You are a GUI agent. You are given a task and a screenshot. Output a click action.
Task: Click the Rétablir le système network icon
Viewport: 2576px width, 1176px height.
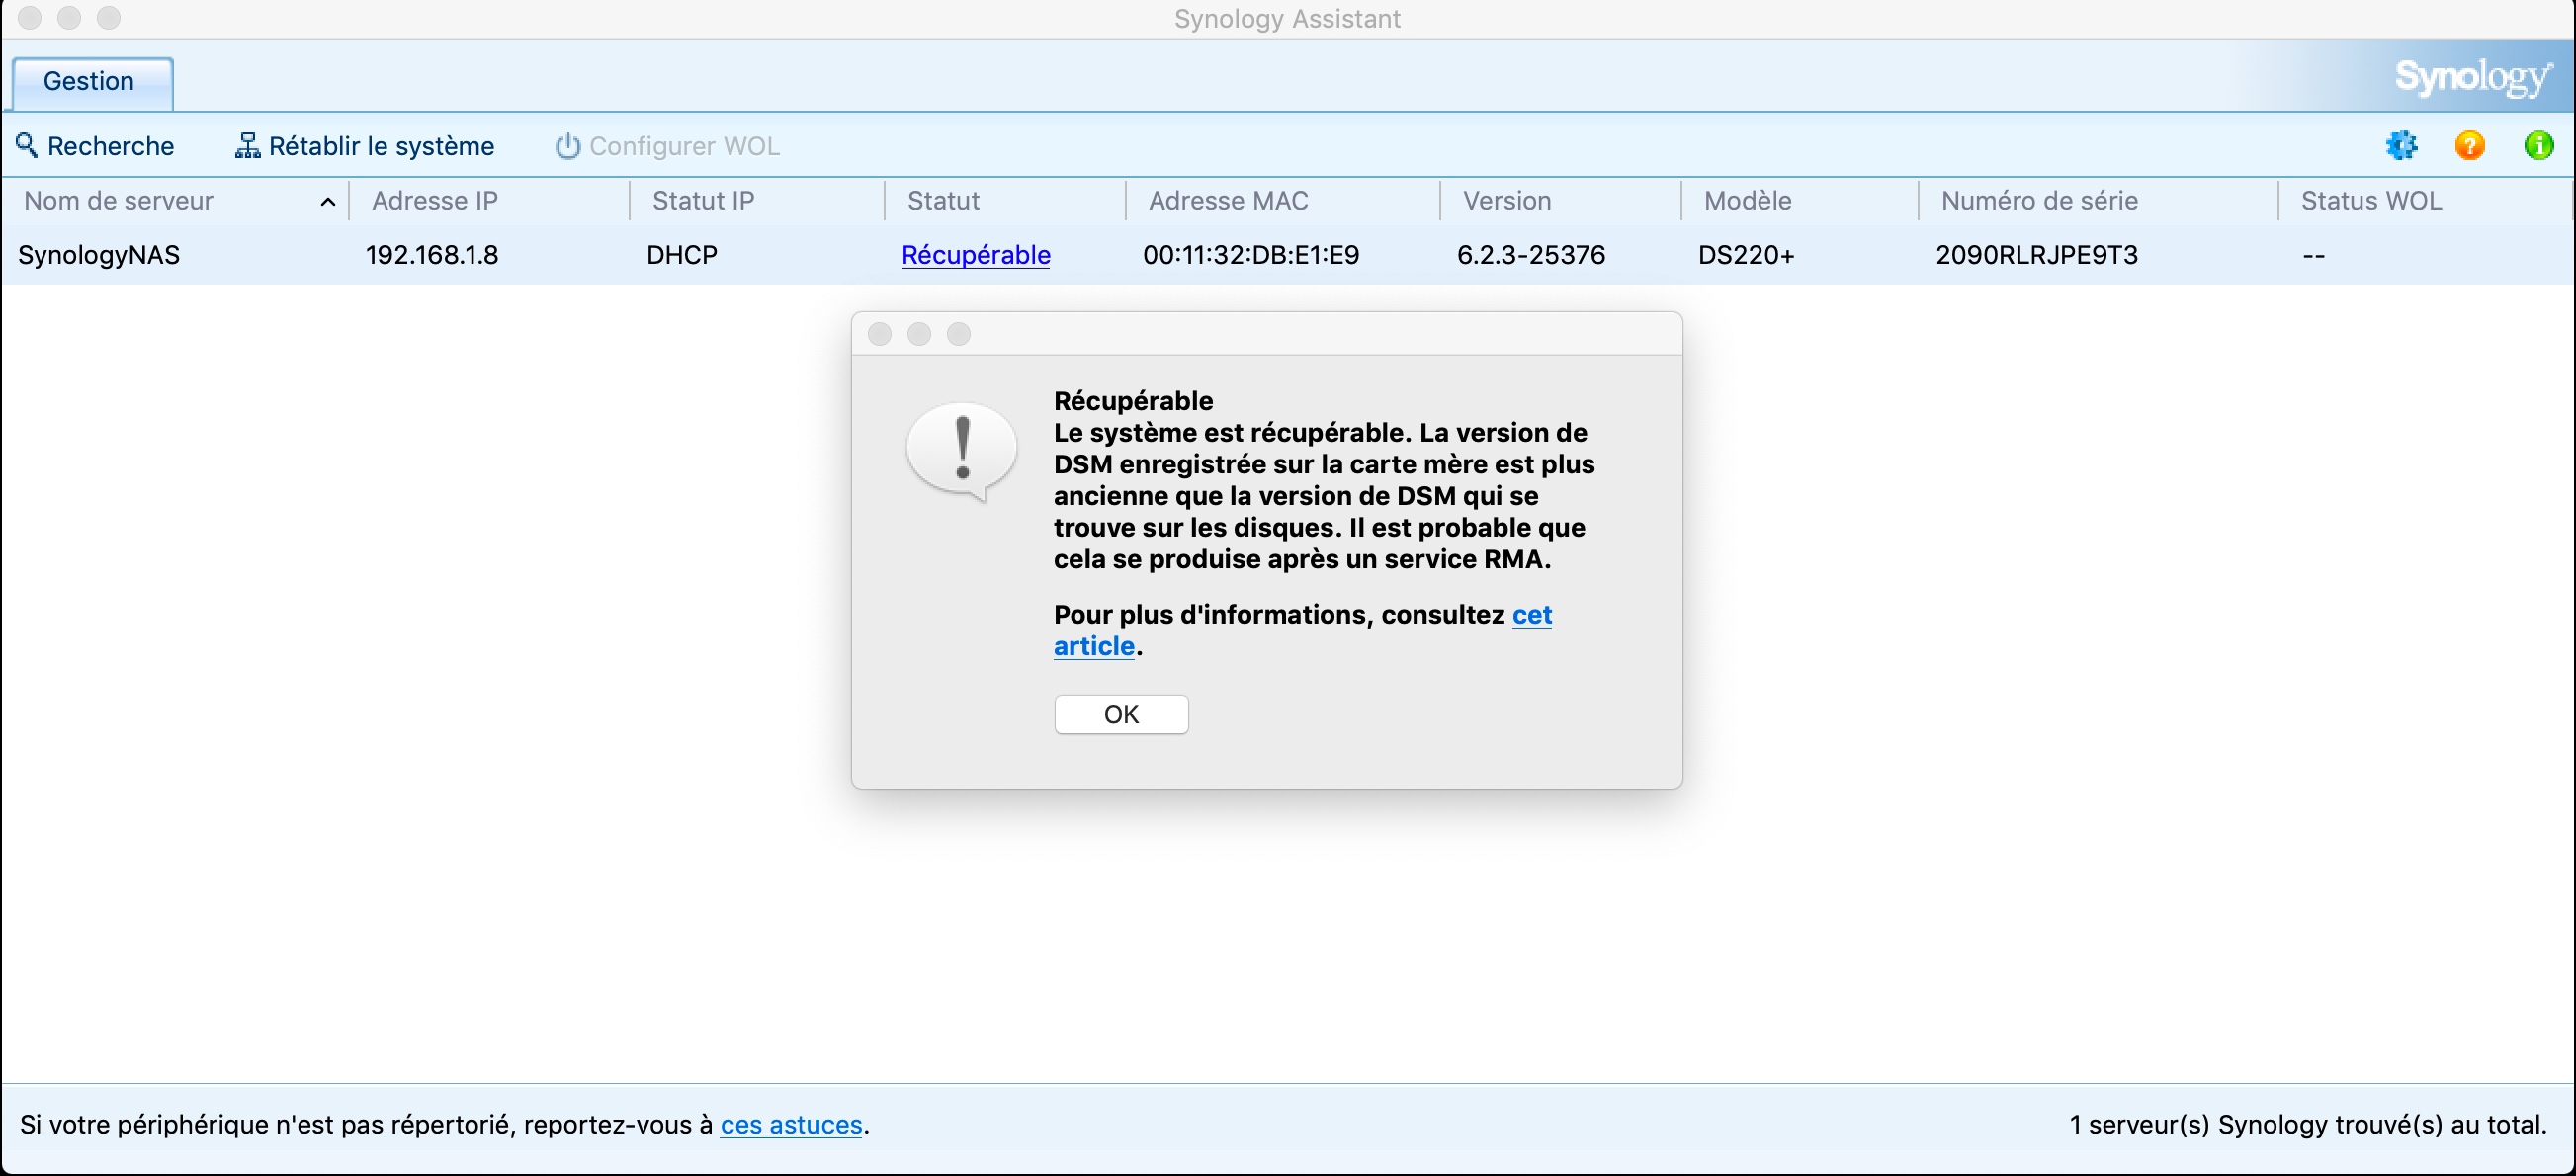(247, 146)
